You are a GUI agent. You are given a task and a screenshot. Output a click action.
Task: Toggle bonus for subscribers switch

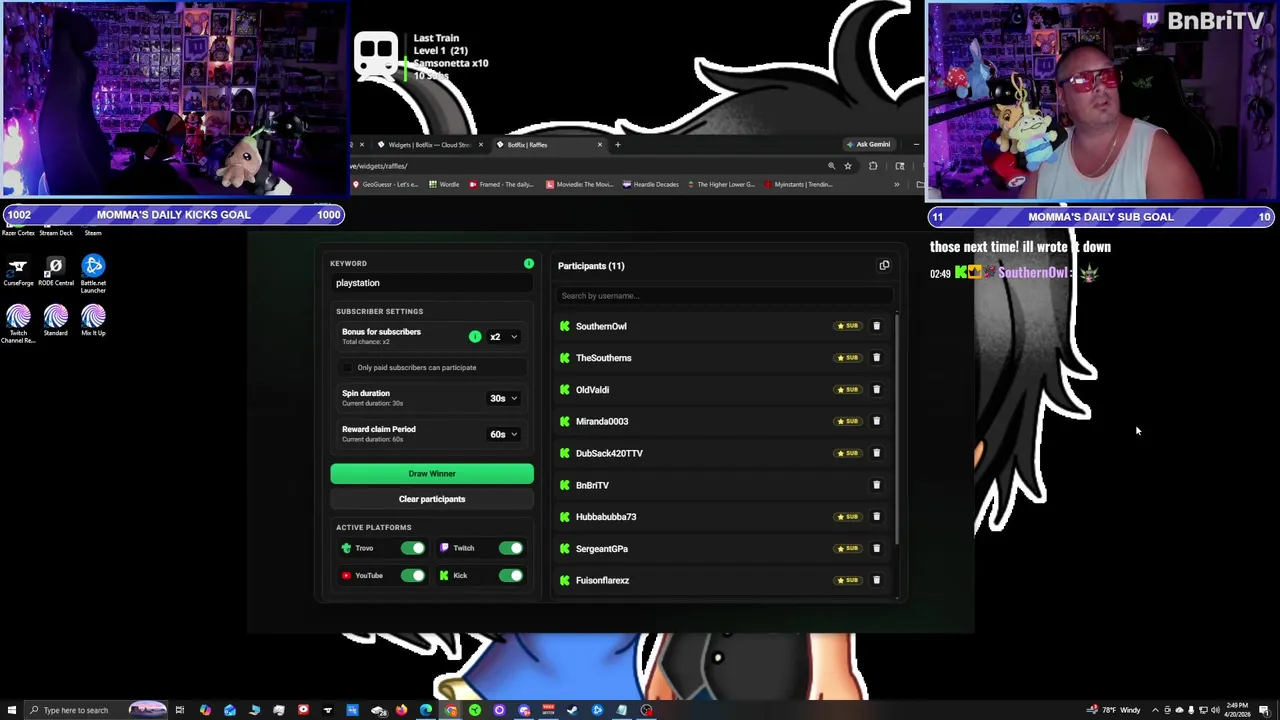click(x=475, y=337)
